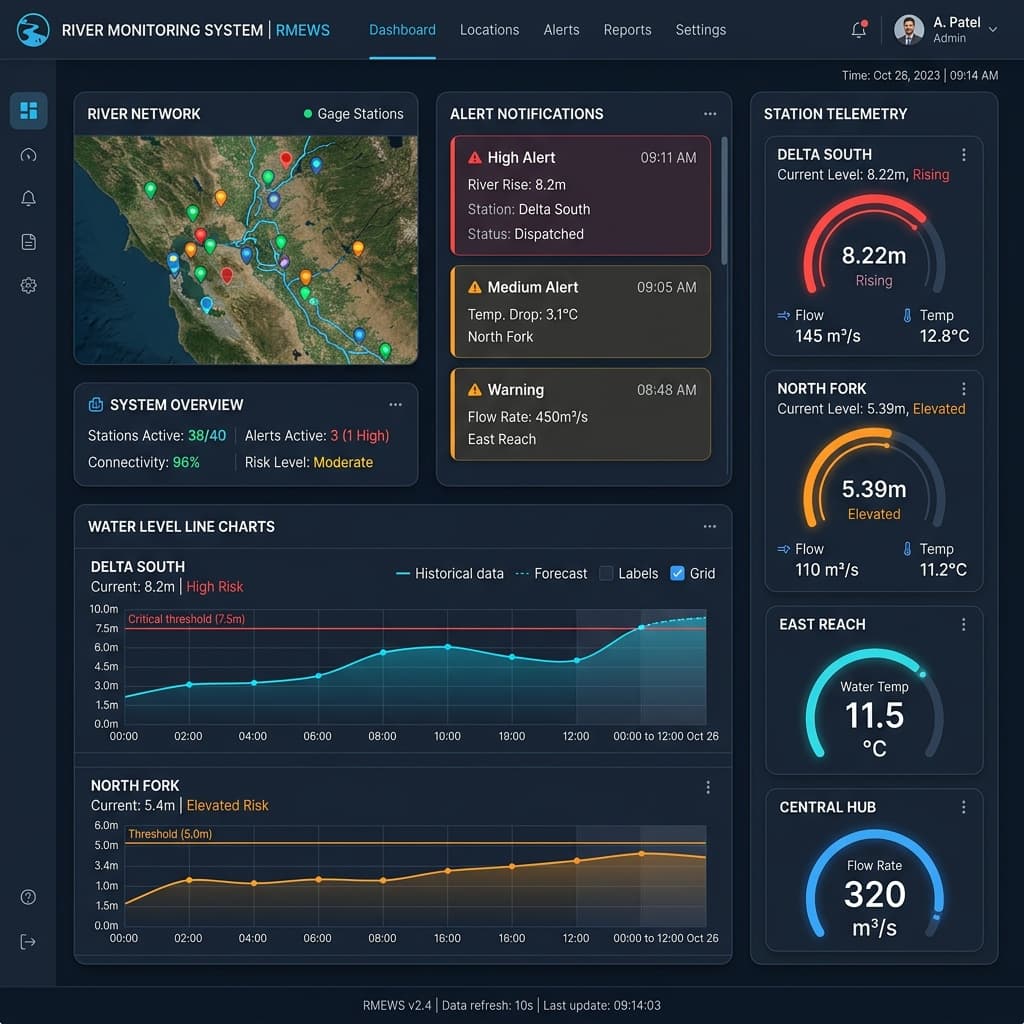Open the Reports tab
The height and width of the screenshot is (1024, 1024).
click(x=627, y=30)
